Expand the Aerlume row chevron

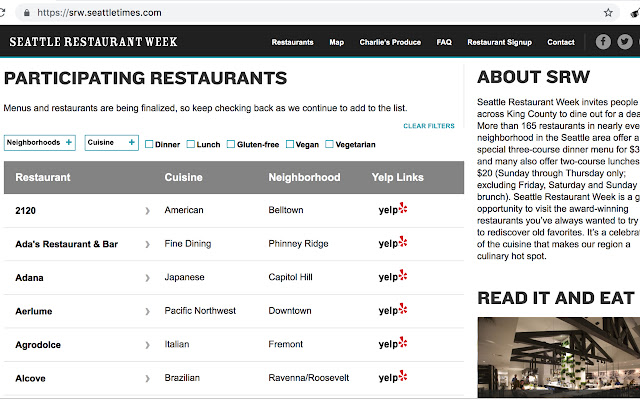tap(147, 311)
